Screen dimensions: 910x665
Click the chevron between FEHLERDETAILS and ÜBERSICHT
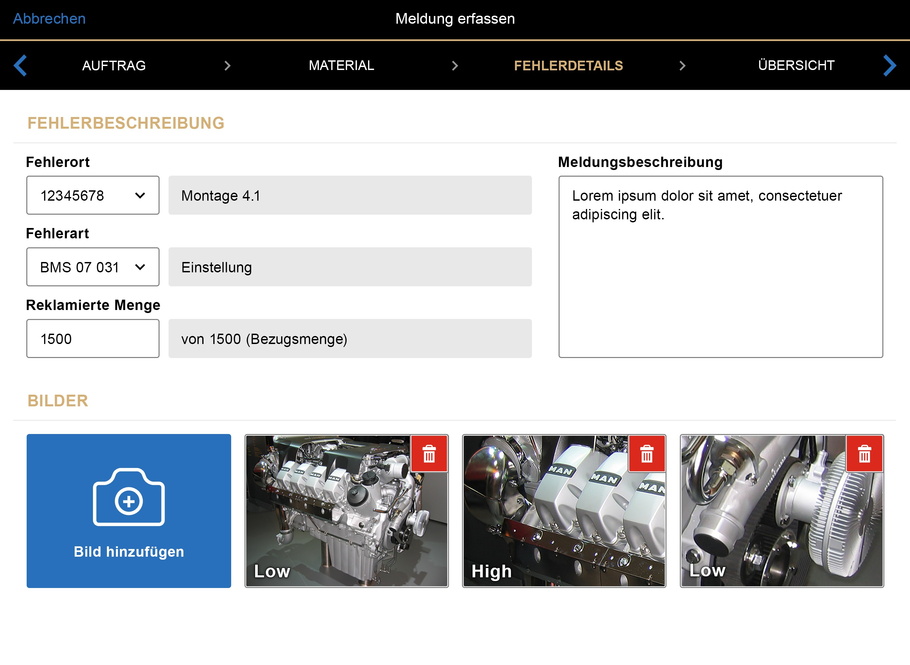tap(682, 66)
